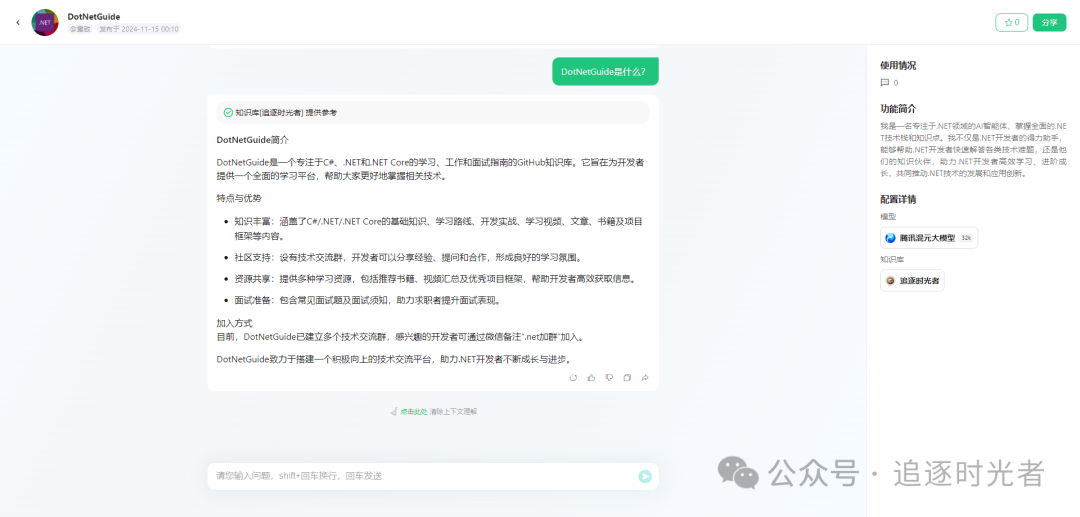Click the 模型 label in config details
This screenshot has height=517, width=1080.
pyautogui.click(x=887, y=216)
